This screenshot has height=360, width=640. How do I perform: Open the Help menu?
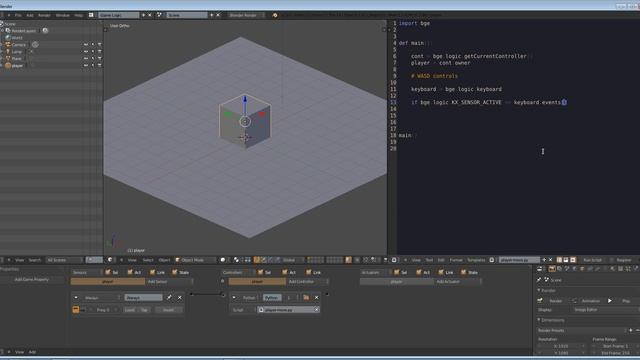(78, 15)
